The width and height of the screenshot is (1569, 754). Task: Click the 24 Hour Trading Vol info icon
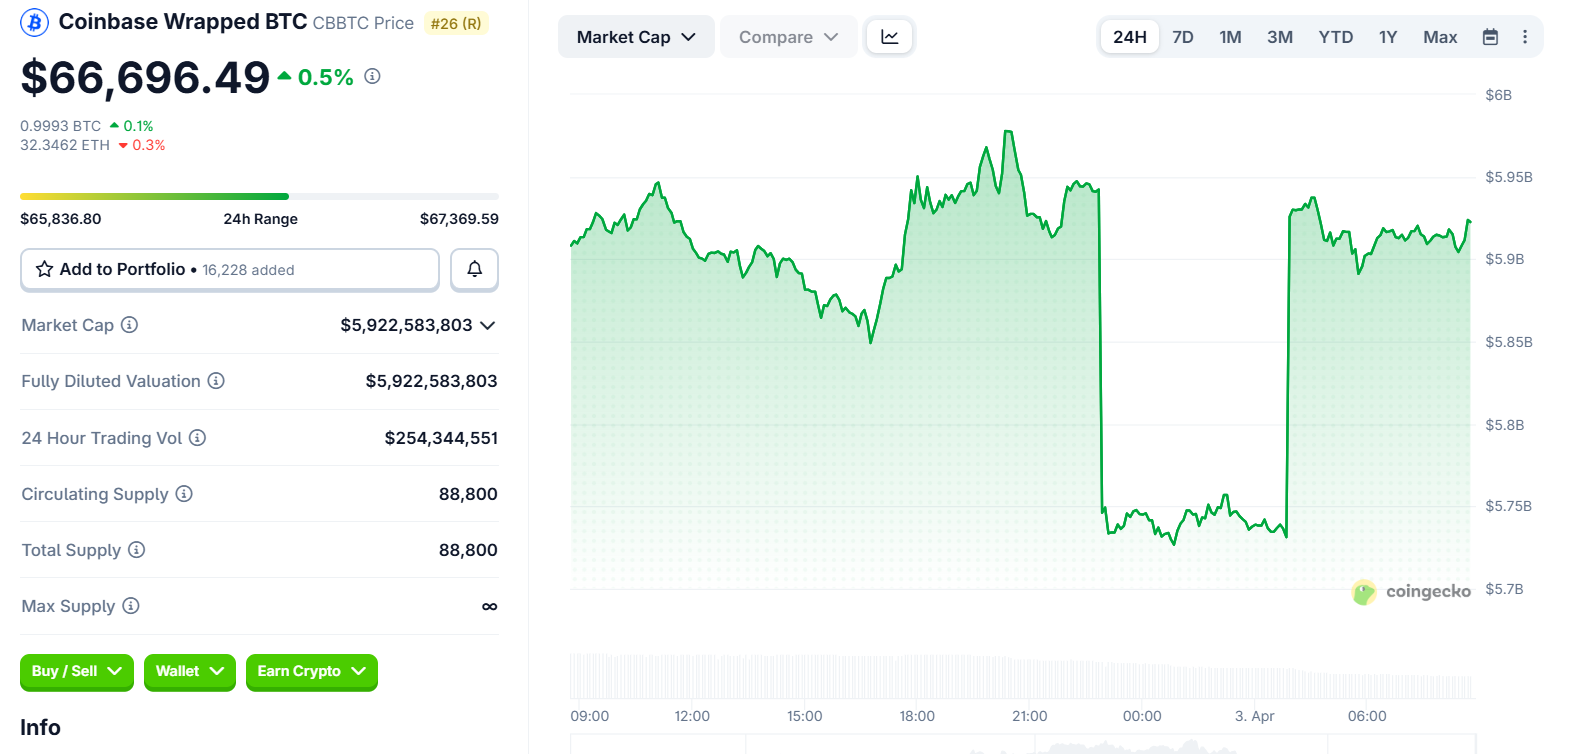pos(198,438)
